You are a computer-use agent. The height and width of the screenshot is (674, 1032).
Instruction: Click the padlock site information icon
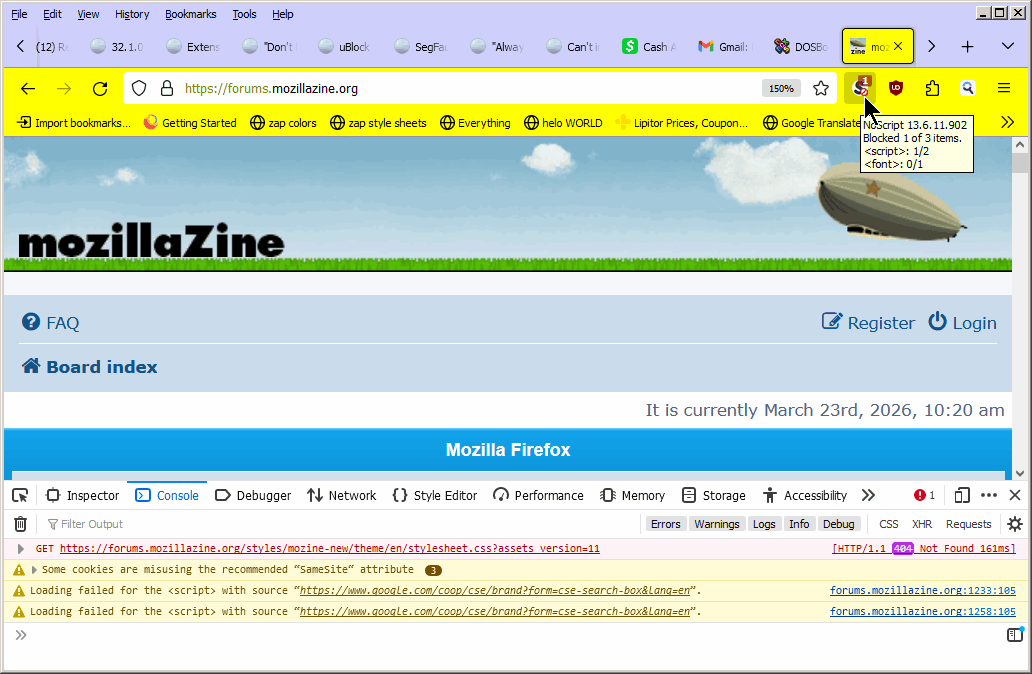click(167, 88)
